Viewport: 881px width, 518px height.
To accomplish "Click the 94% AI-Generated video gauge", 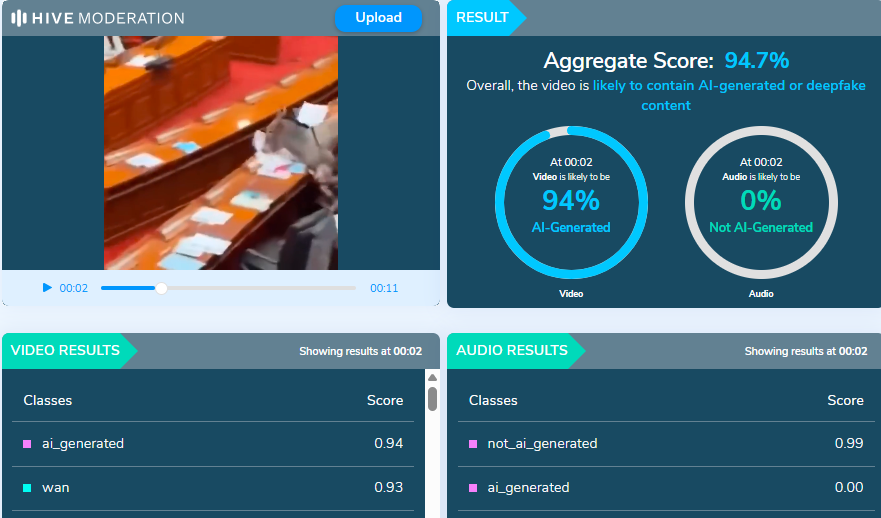I will 570,202.
